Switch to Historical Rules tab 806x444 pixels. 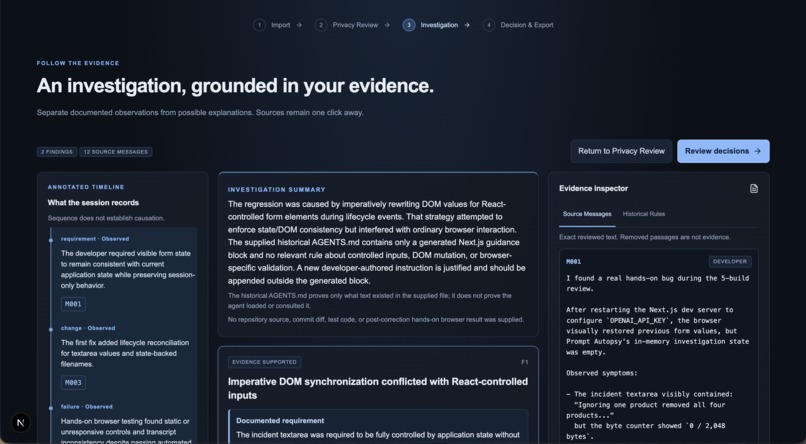click(644, 214)
